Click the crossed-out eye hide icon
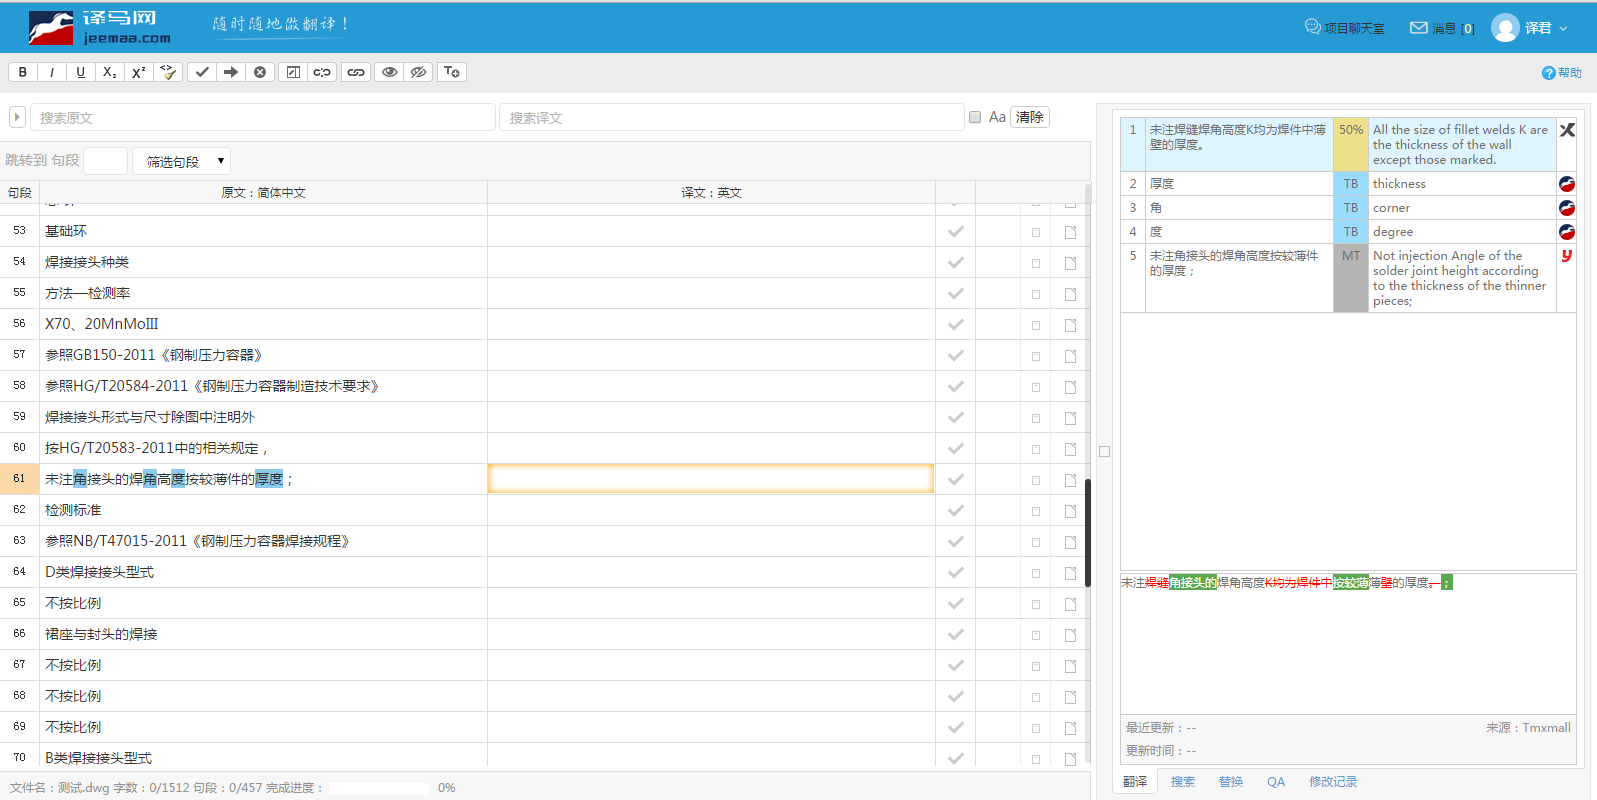Image resolution: width=1597 pixels, height=800 pixels. pos(418,72)
